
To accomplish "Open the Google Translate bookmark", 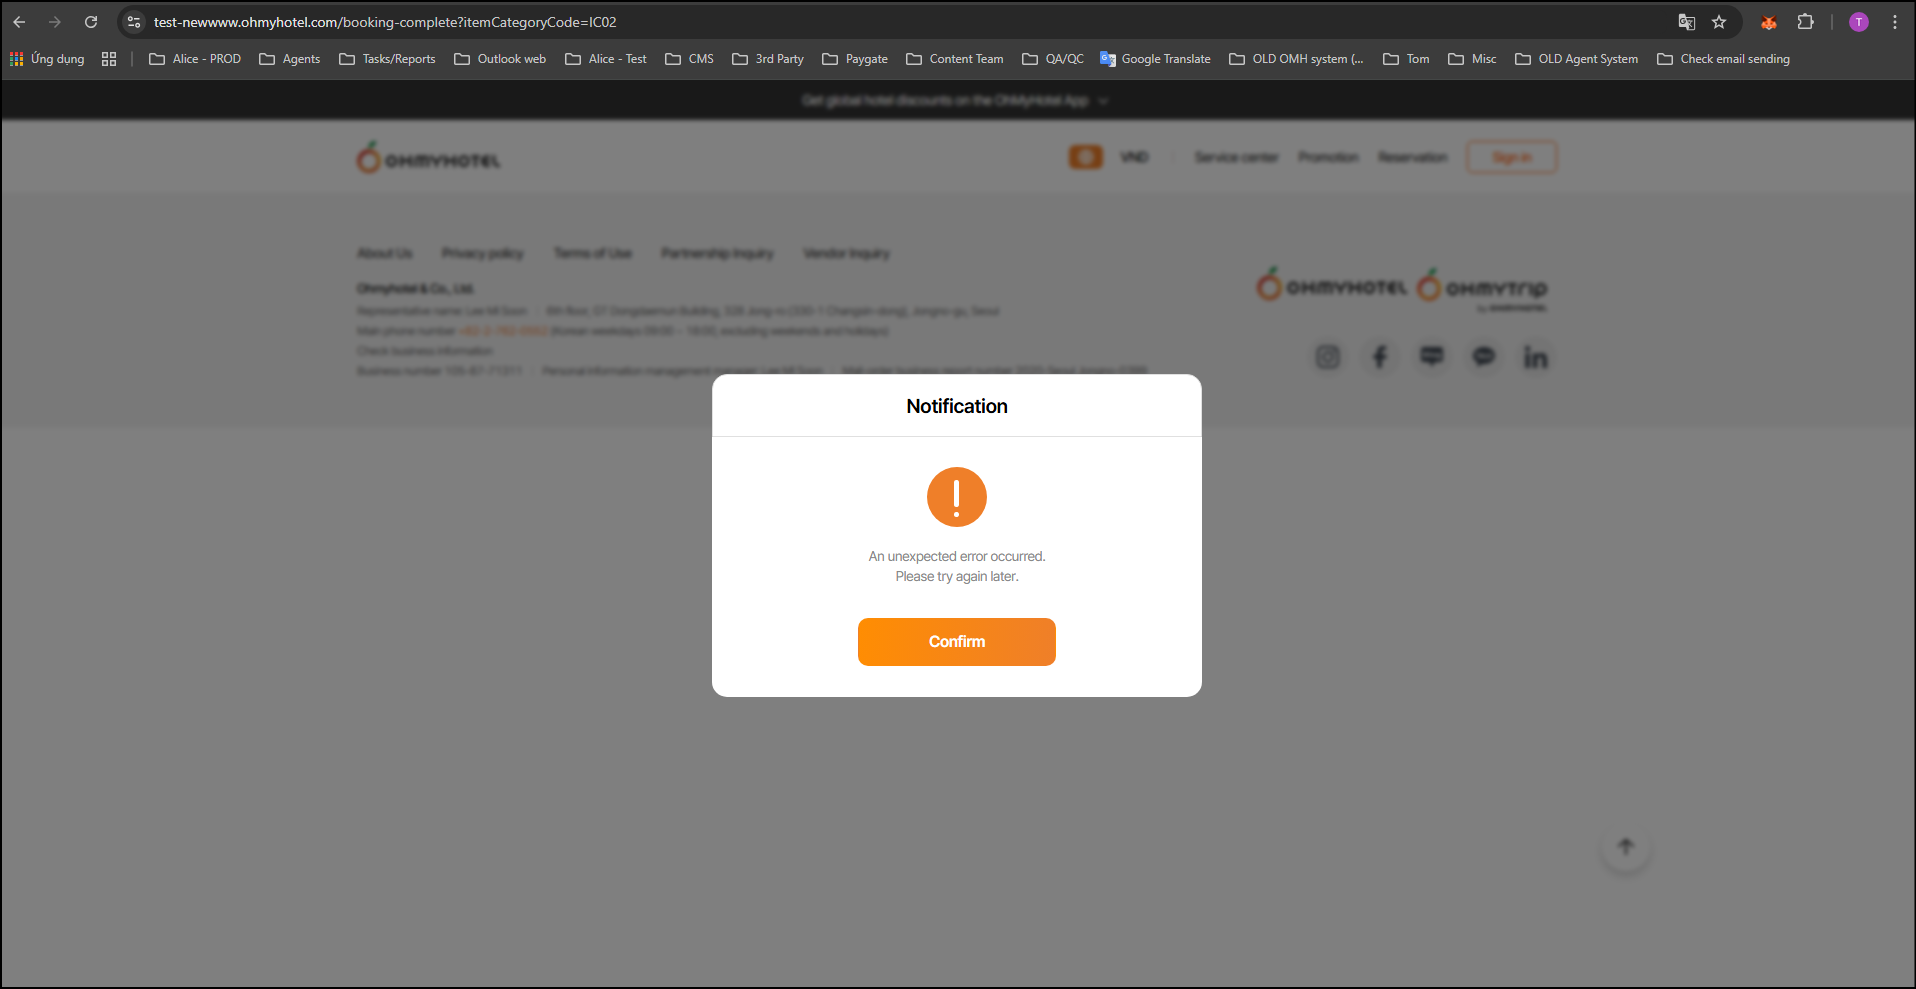I will pos(1155,59).
